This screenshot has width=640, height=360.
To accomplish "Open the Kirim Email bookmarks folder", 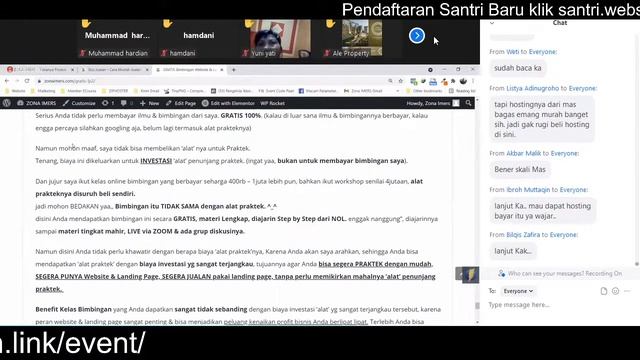I will coord(147,91).
